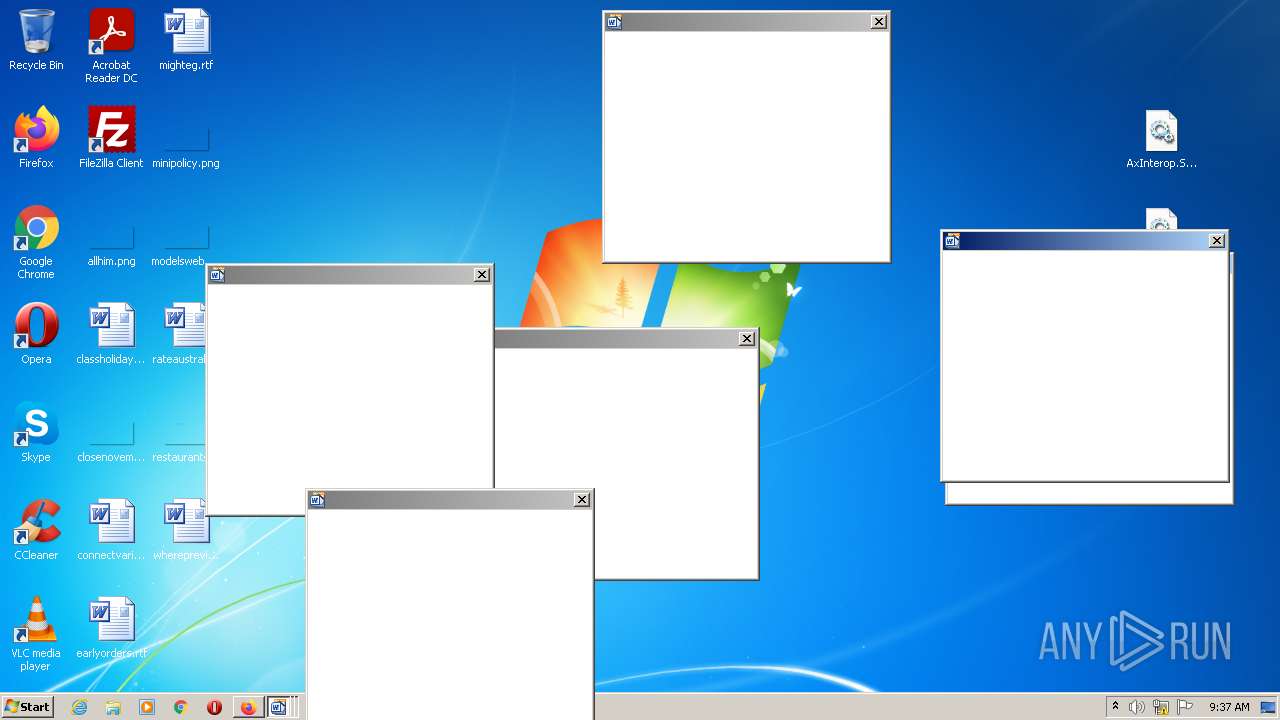Open the volume speaker tray icon
This screenshot has height=720, width=1280.
click(x=1137, y=707)
